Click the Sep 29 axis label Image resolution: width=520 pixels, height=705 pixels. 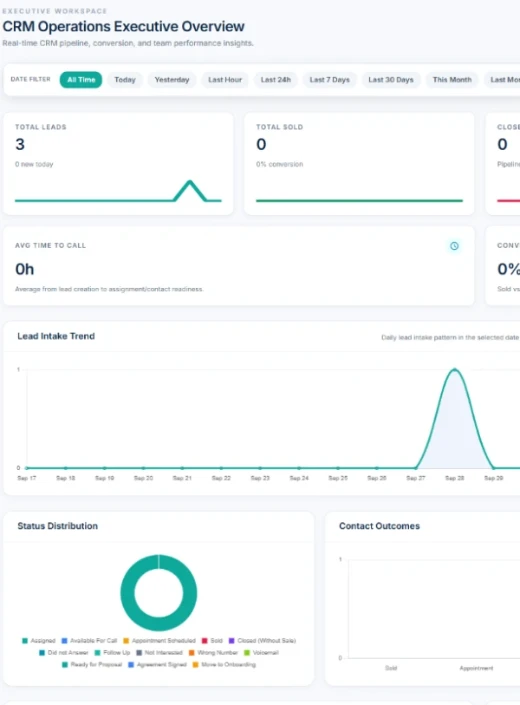[493, 478]
